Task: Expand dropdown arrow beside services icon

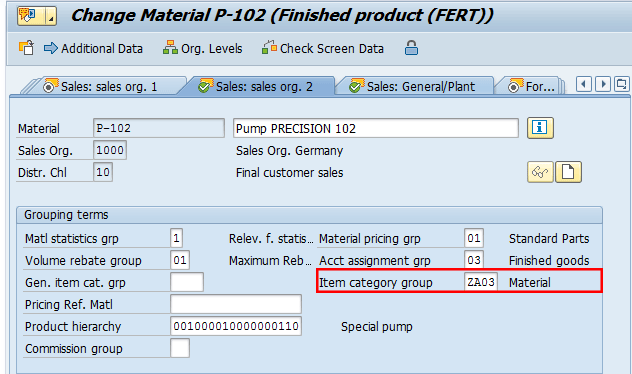Action: point(51,16)
